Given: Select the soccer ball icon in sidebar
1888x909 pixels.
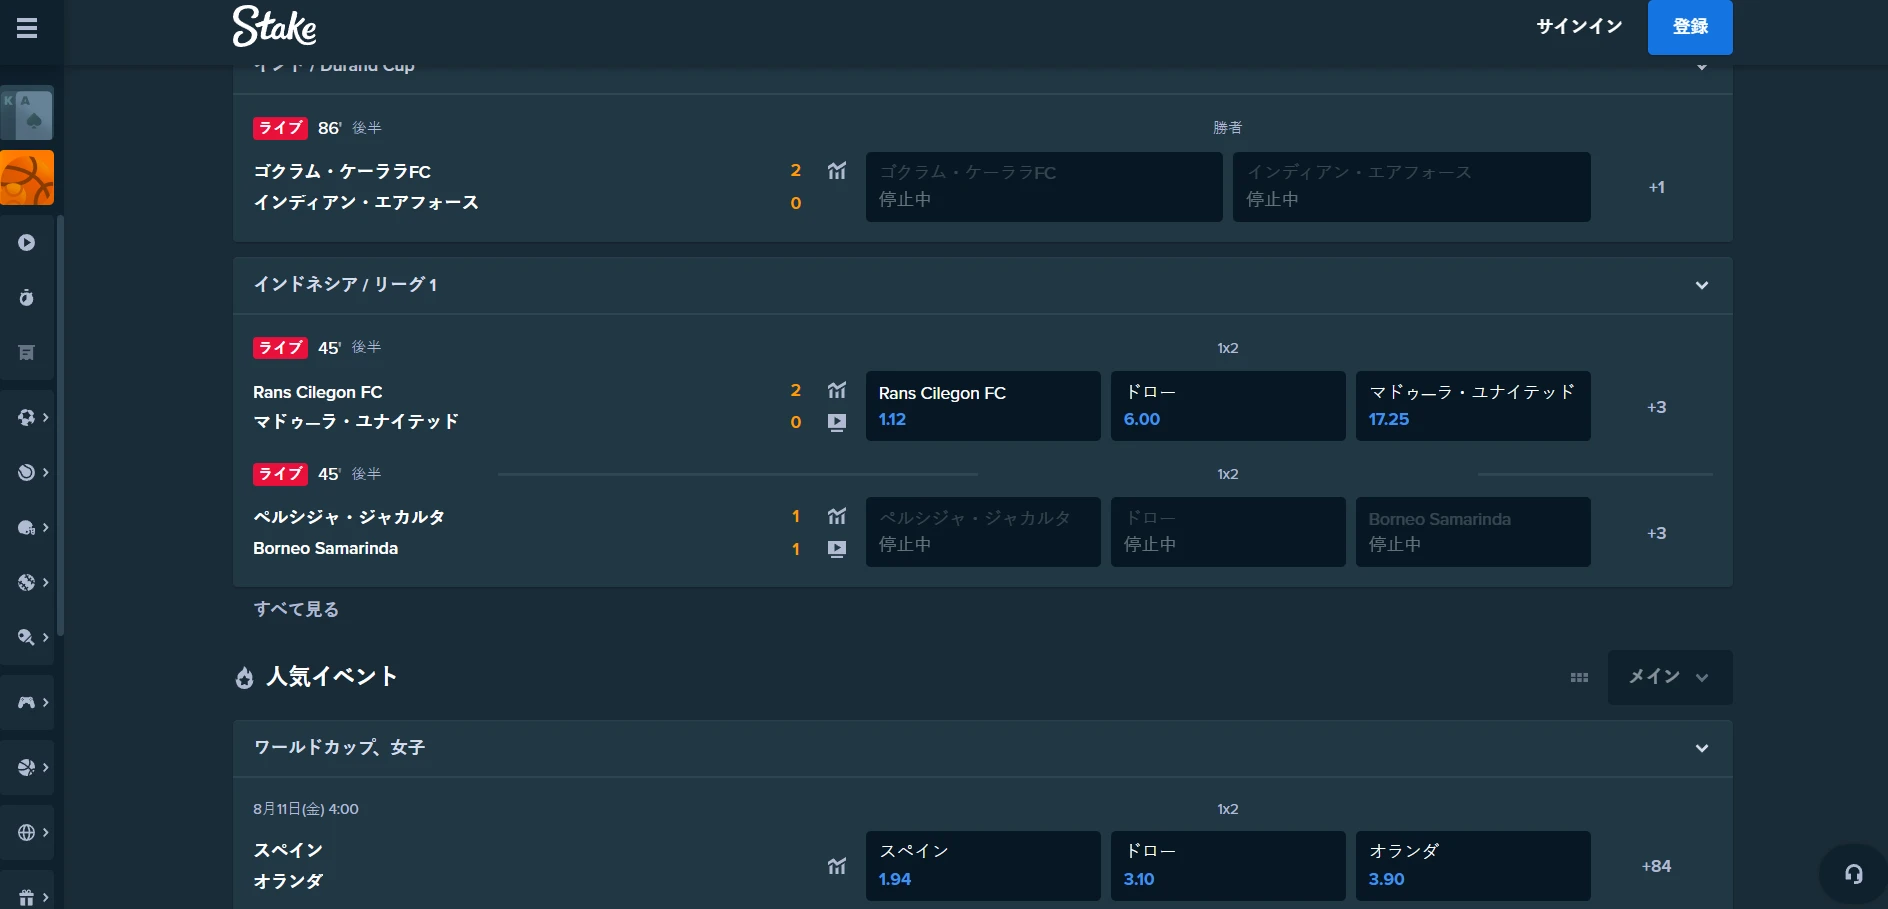Looking at the screenshot, I should (27, 417).
